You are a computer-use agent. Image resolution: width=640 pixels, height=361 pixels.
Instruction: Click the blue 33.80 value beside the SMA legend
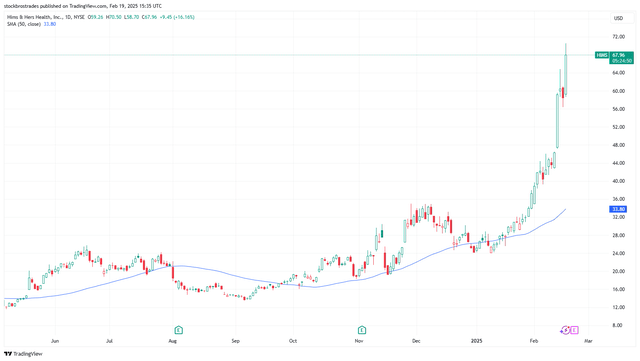point(50,24)
